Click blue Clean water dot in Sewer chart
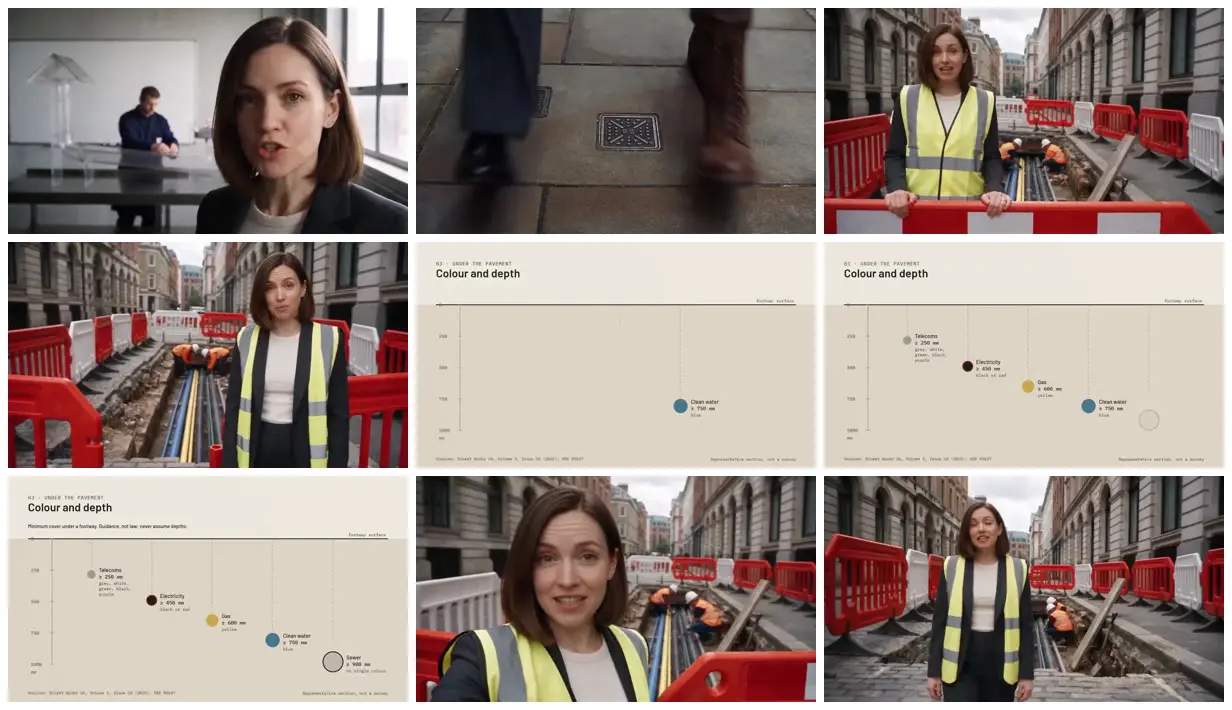This screenshot has width=1232, height=710. pyautogui.click(x=272, y=640)
